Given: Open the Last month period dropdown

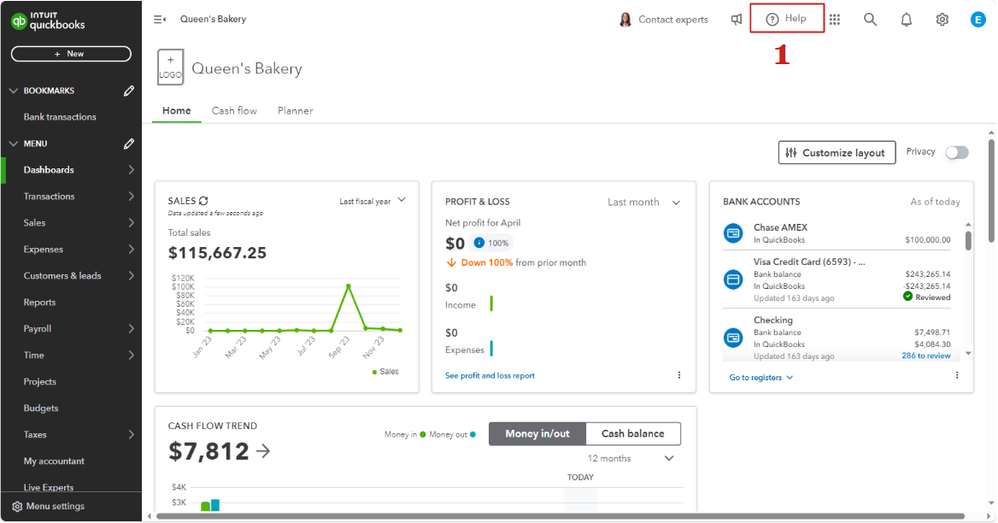Looking at the screenshot, I should (x=643, y=202).
